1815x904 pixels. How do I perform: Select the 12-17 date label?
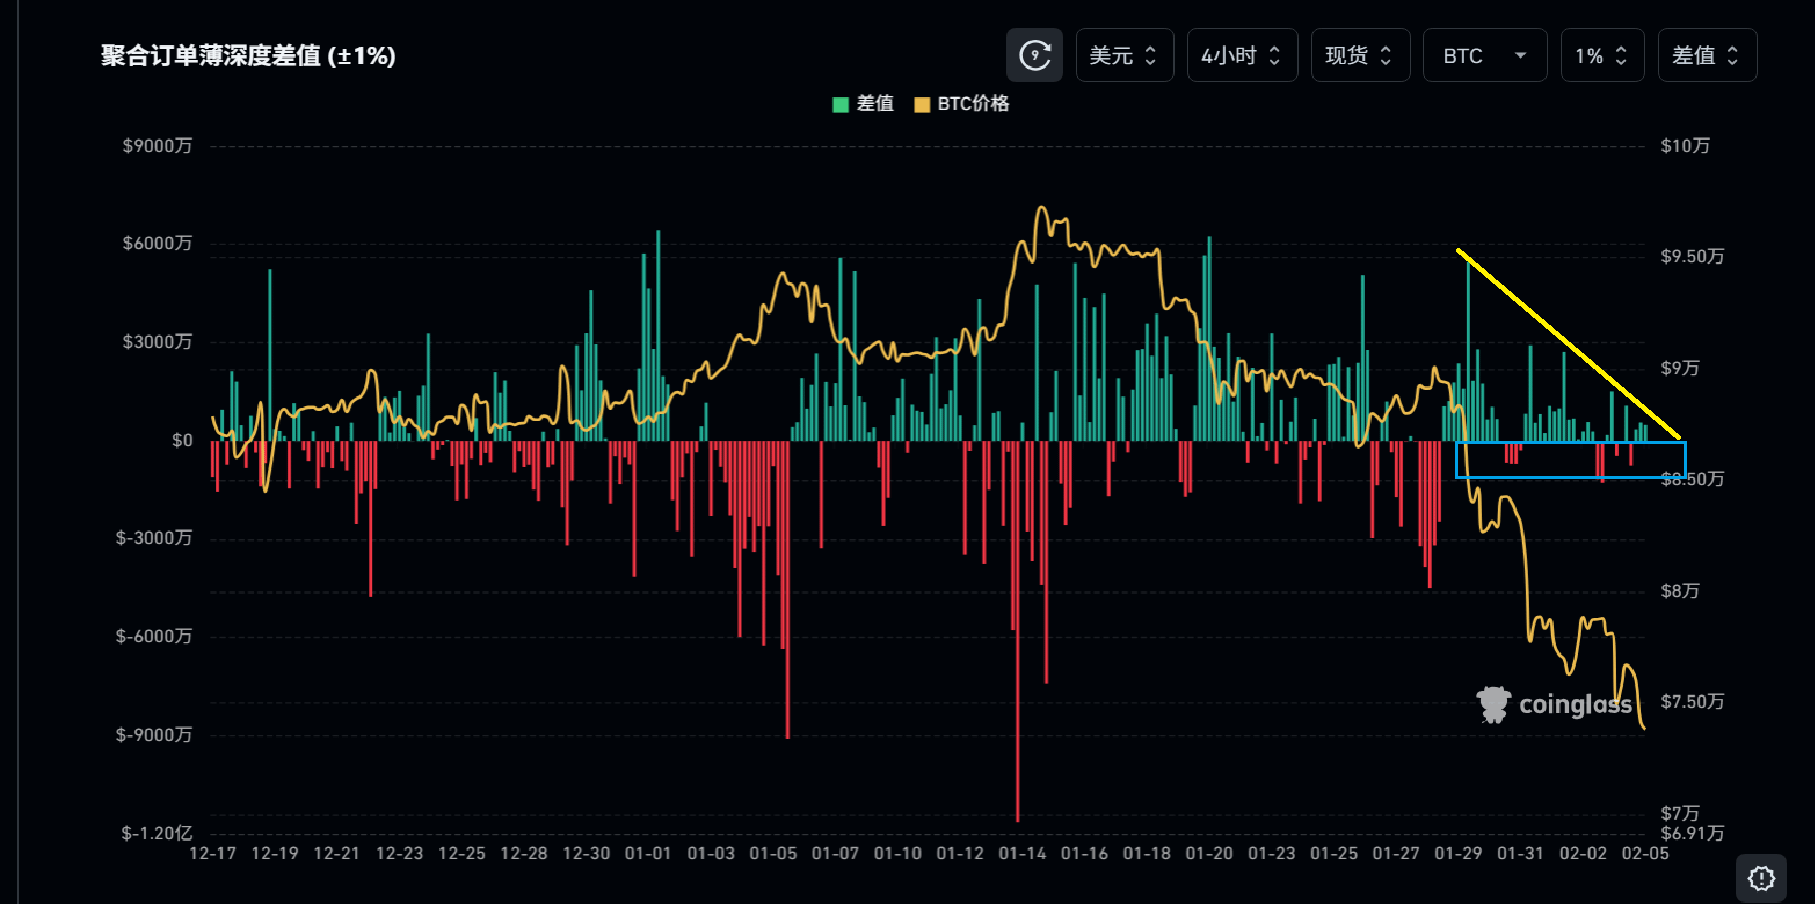click(x=213, y=853)
